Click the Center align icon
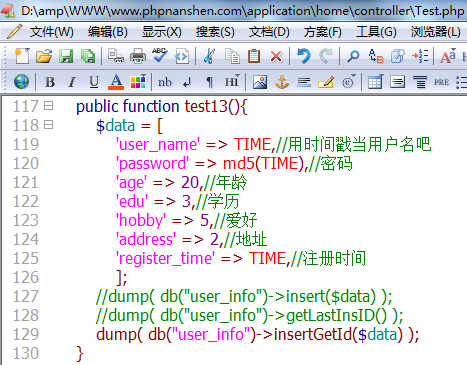 [420, 82]
